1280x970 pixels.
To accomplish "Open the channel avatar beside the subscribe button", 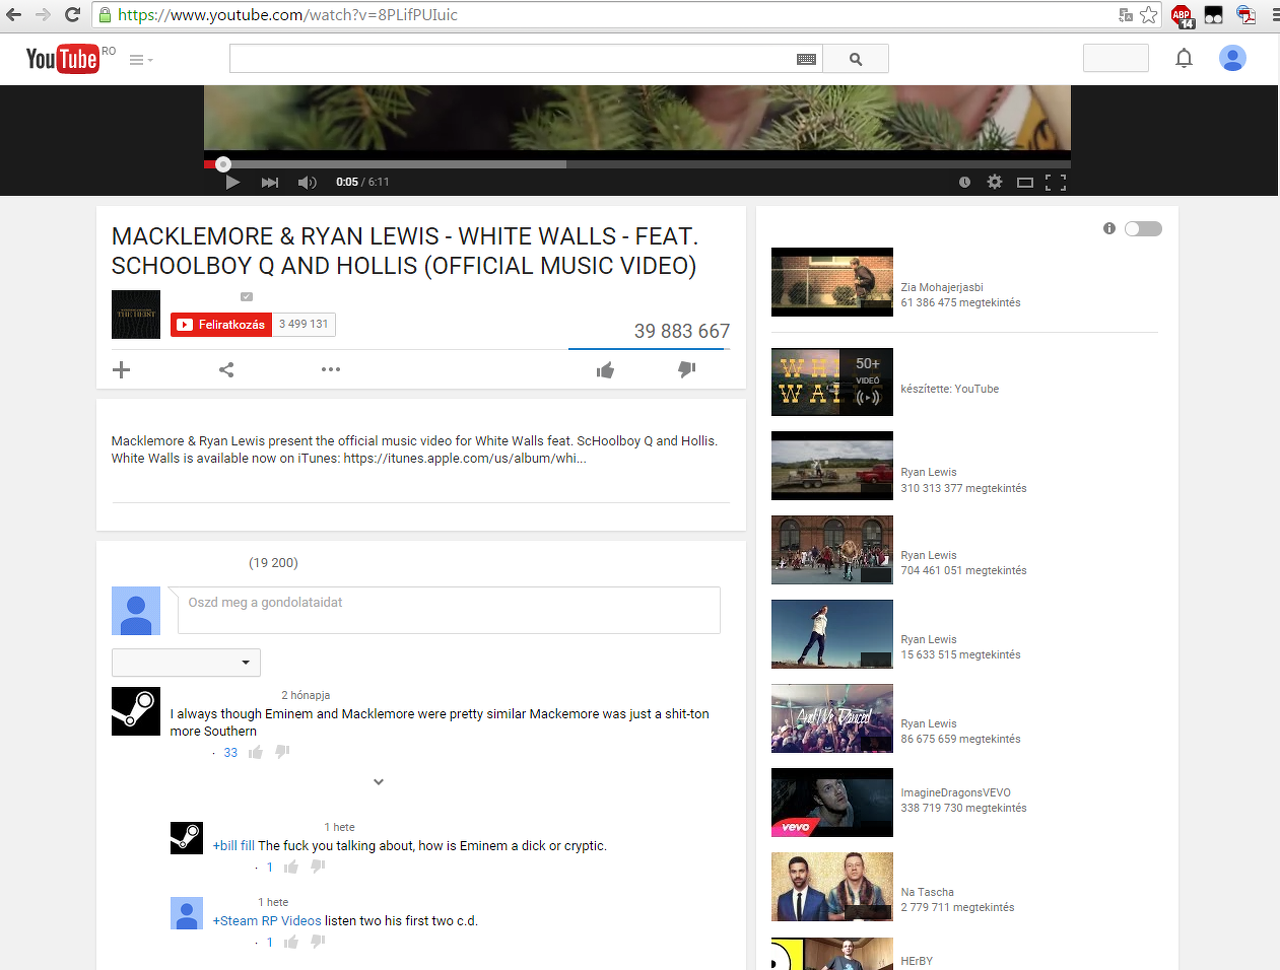I will click(136, 314).
